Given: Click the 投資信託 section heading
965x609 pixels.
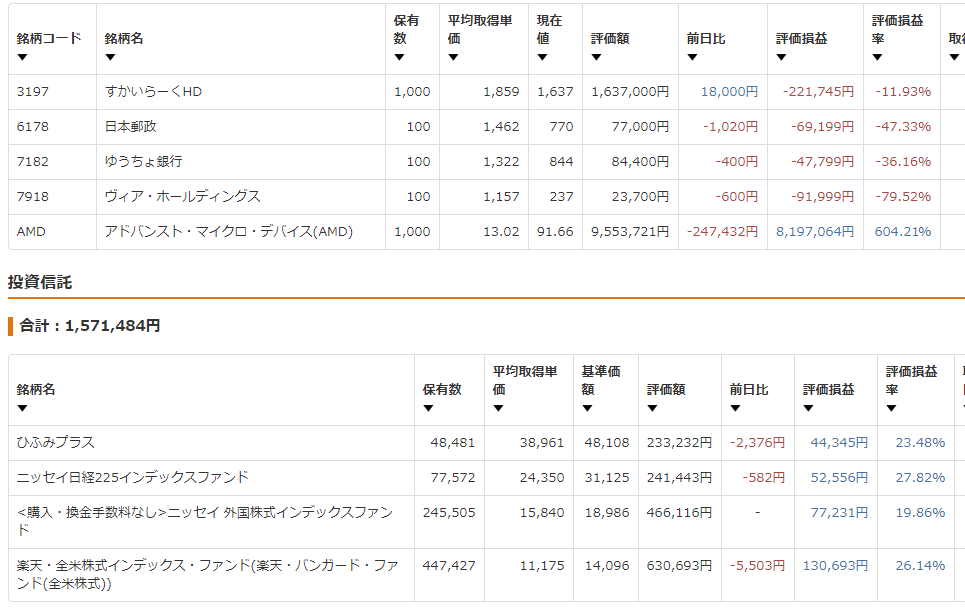Looking at the screenshot, I should (40, 282).
